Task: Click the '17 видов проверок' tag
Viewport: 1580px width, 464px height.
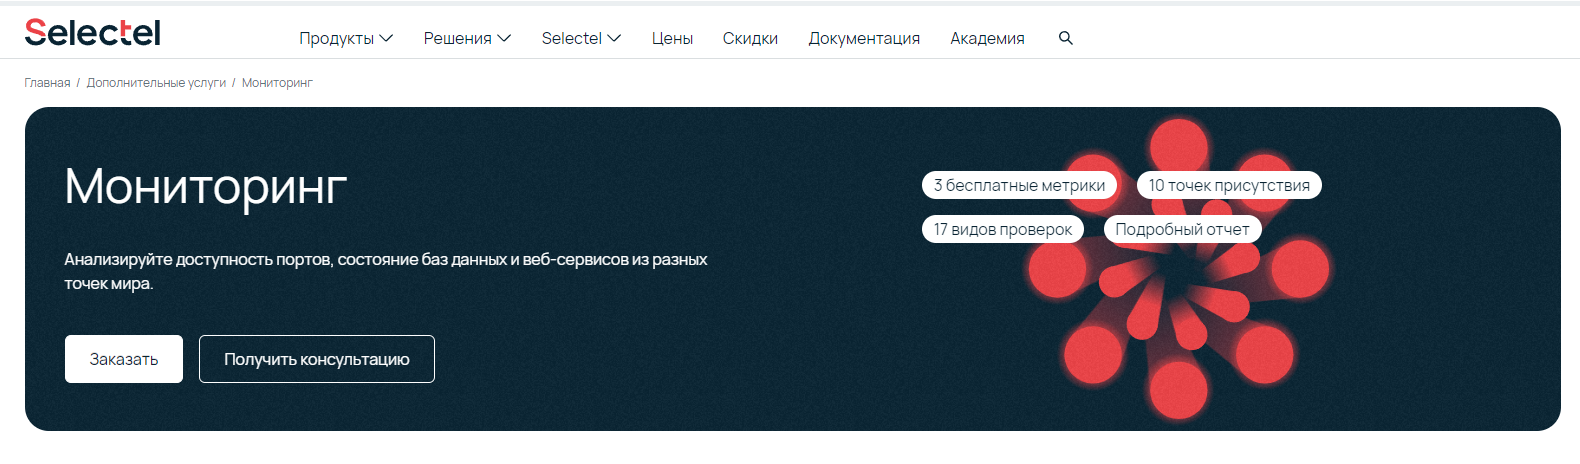Action: [1003, 229]
